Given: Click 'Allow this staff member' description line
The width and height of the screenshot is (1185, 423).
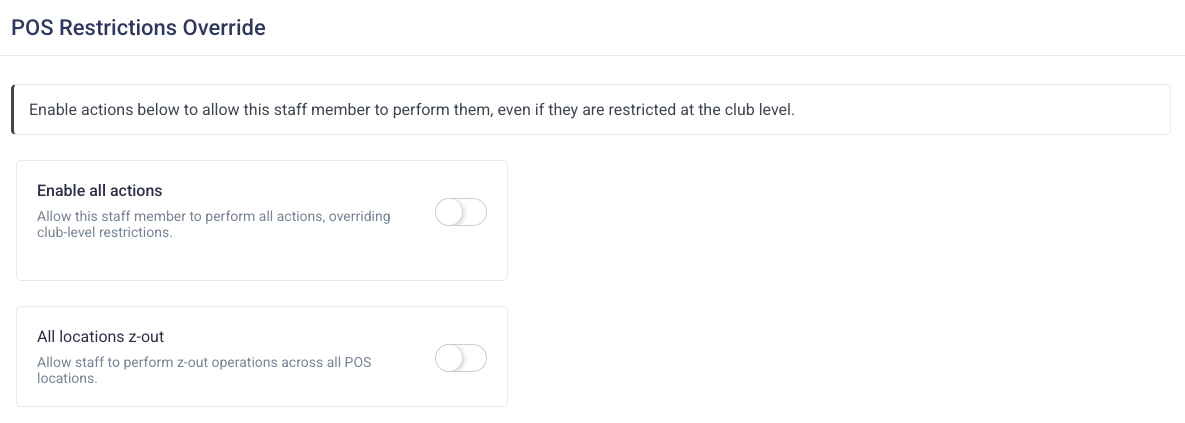Looking at the screenshot, I should [x=120, y=216].
